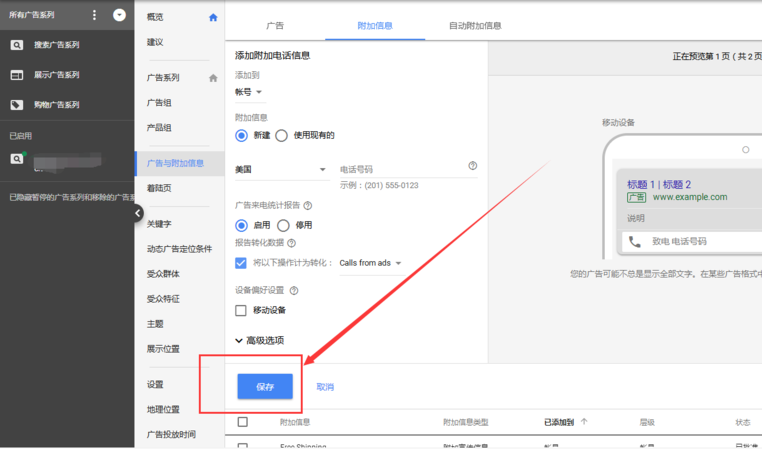Select the 使用现有的 radio button
The height and width of the screenshot is (449, 762).
pos(282,136)
